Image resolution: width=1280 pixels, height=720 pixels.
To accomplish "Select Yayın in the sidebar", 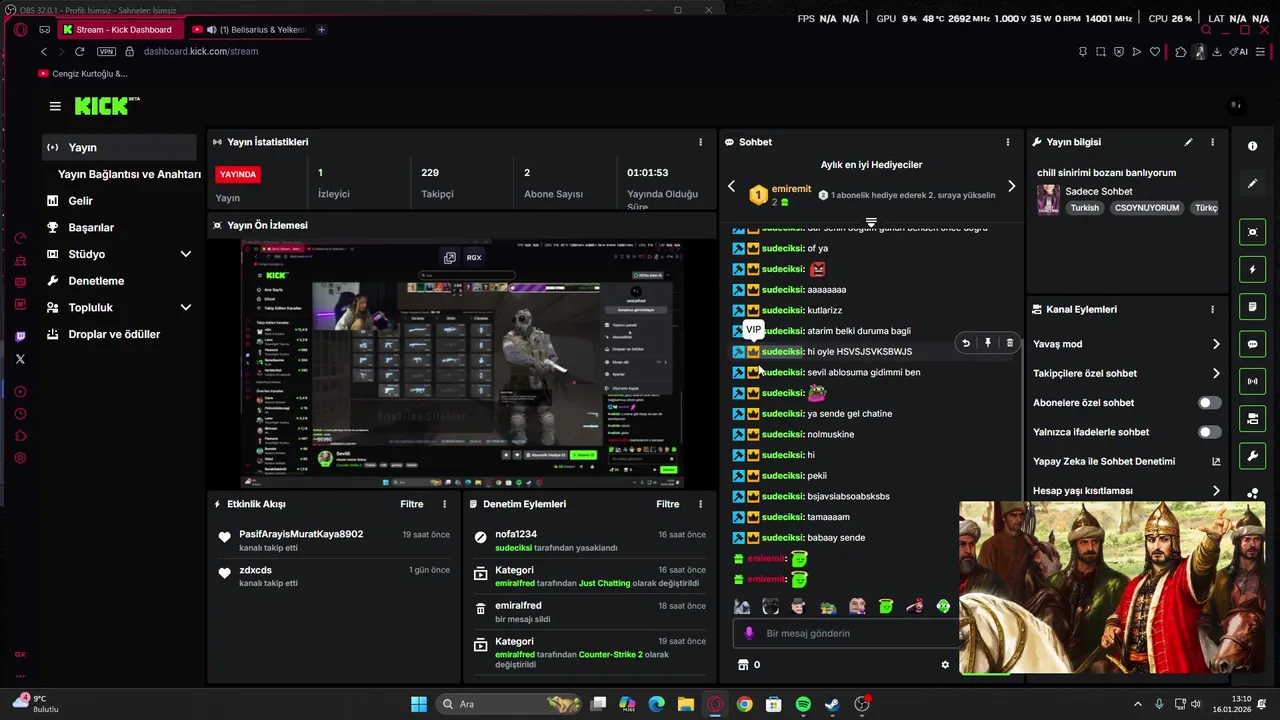I will coord(119,147).
